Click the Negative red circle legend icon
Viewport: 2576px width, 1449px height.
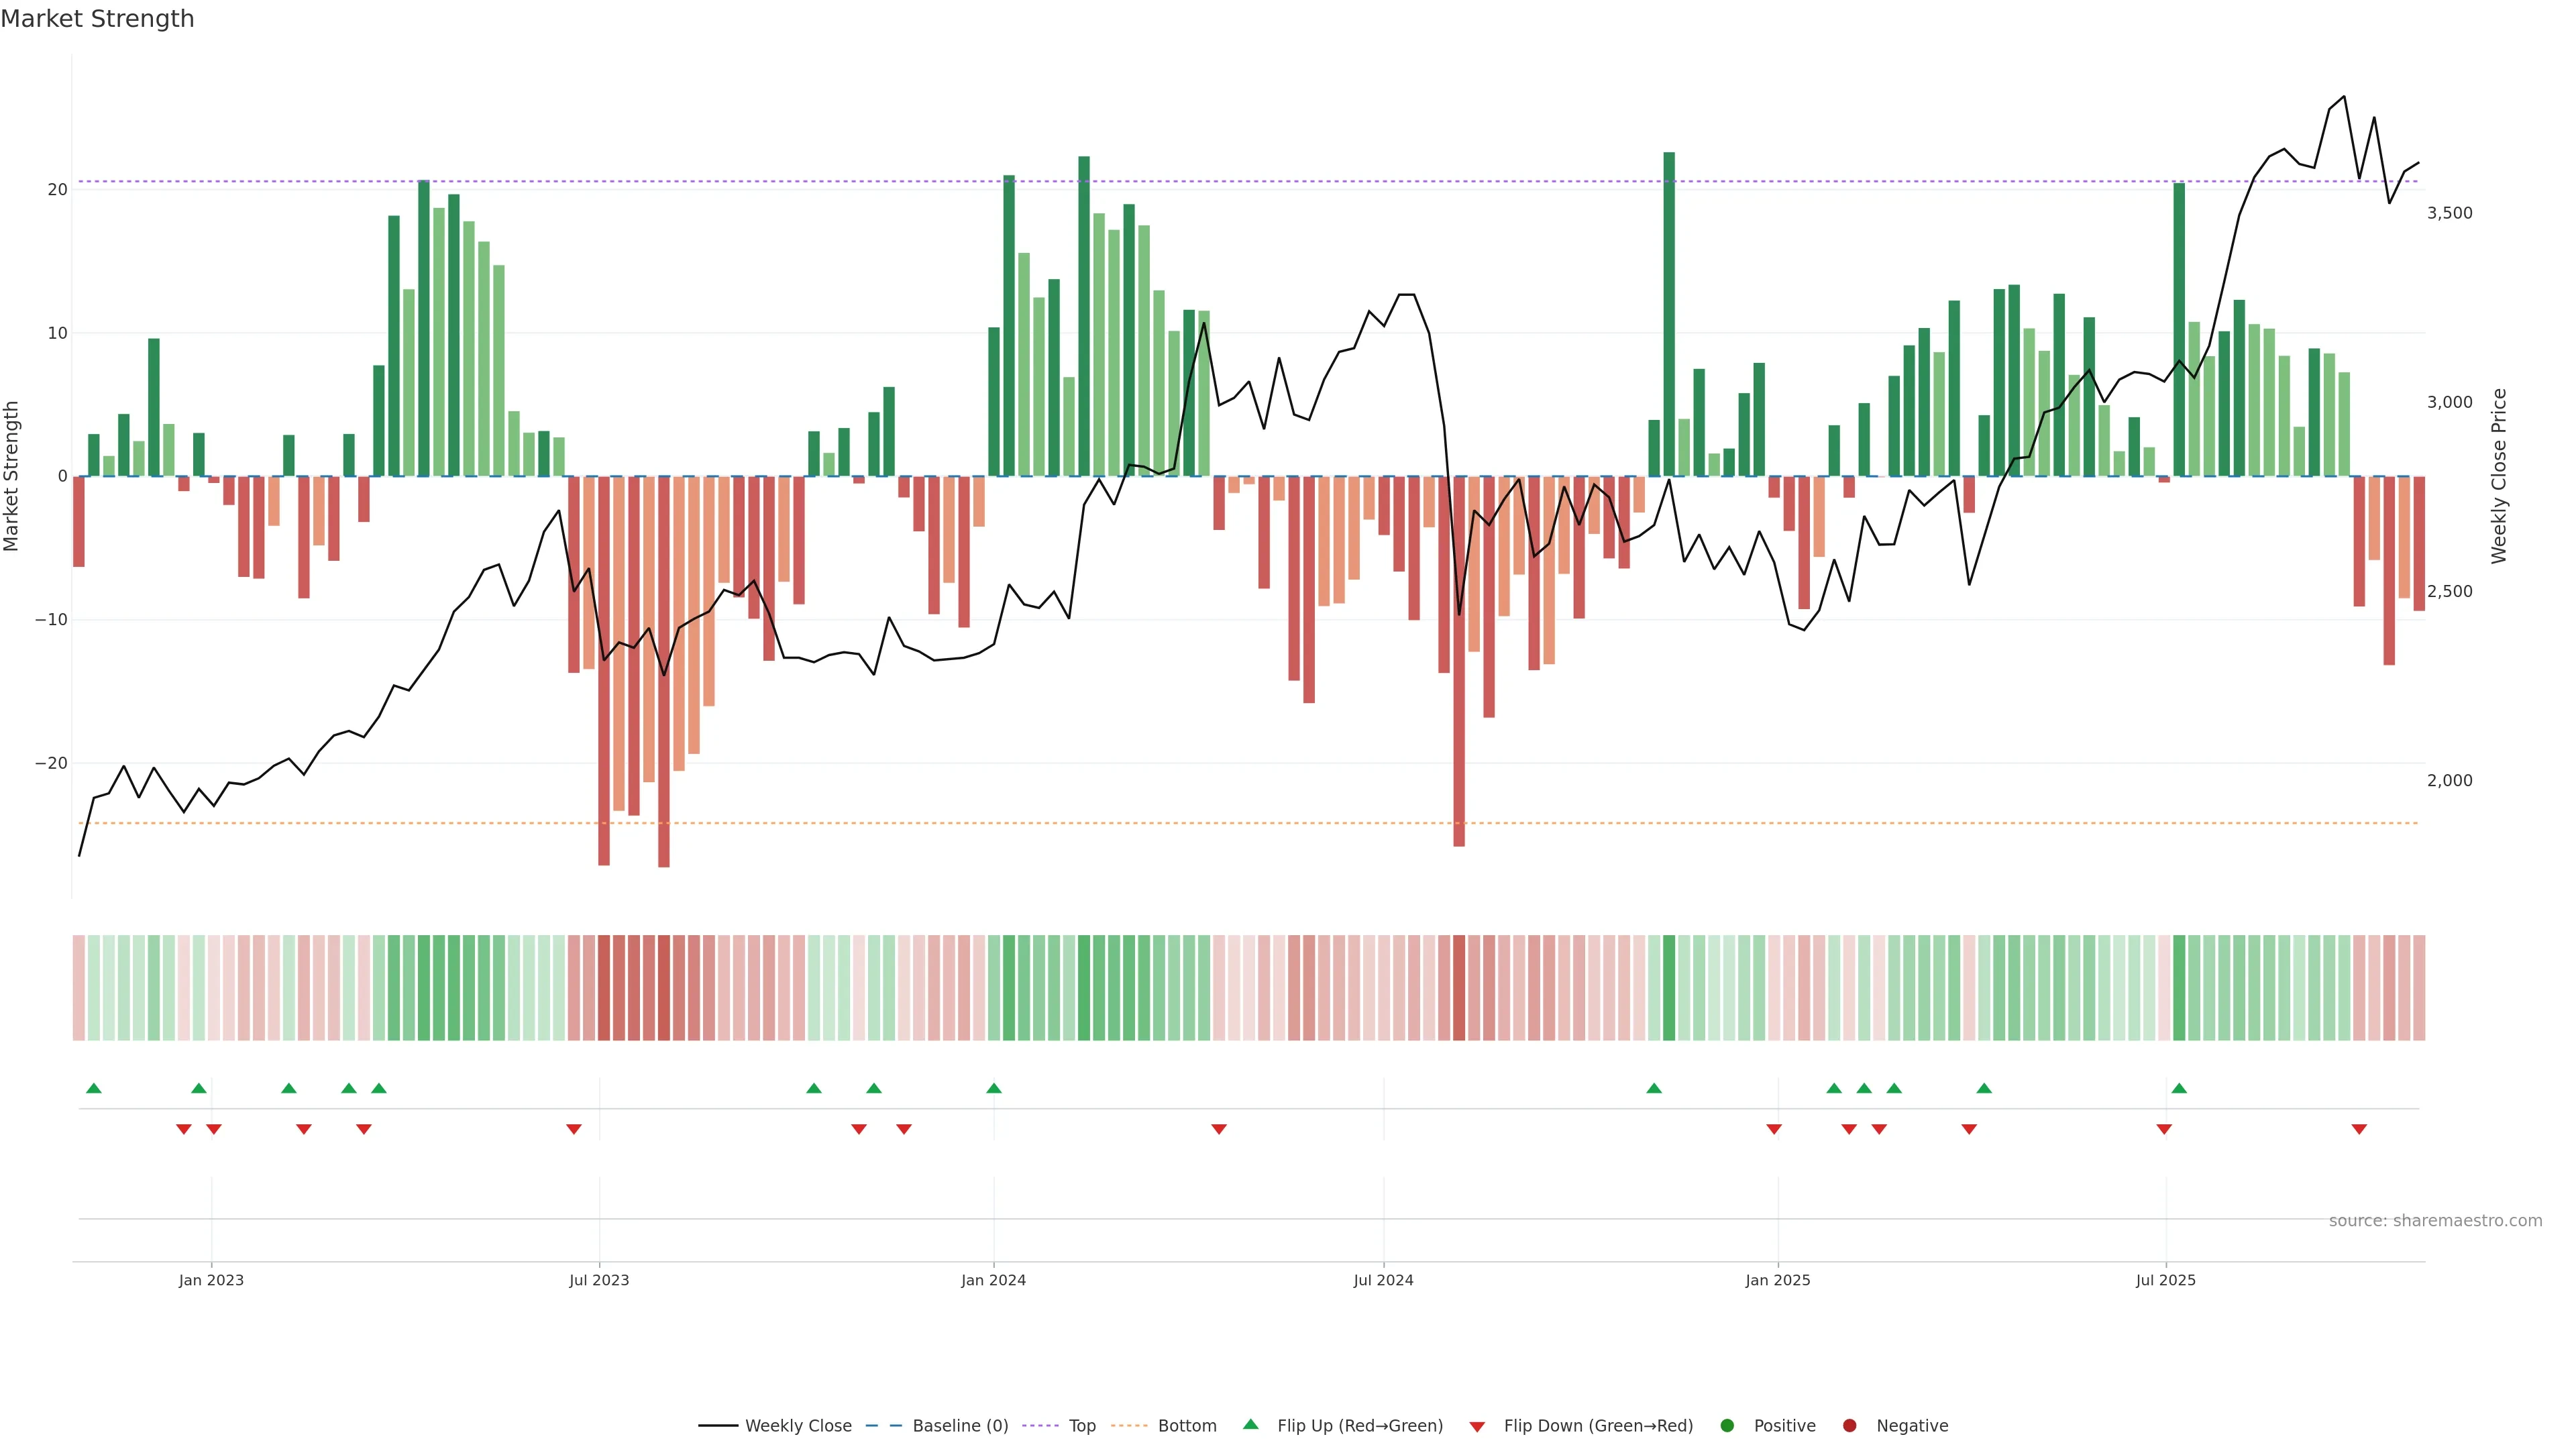[1849, 1426]
